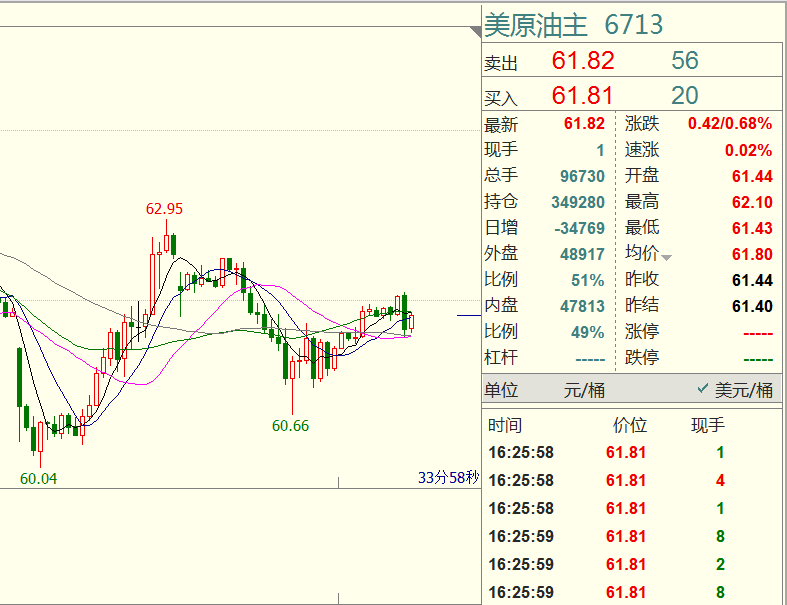787x605 pixels.
Task: Open the dropdown arrow next to 均价
Action: click(666, 258)
